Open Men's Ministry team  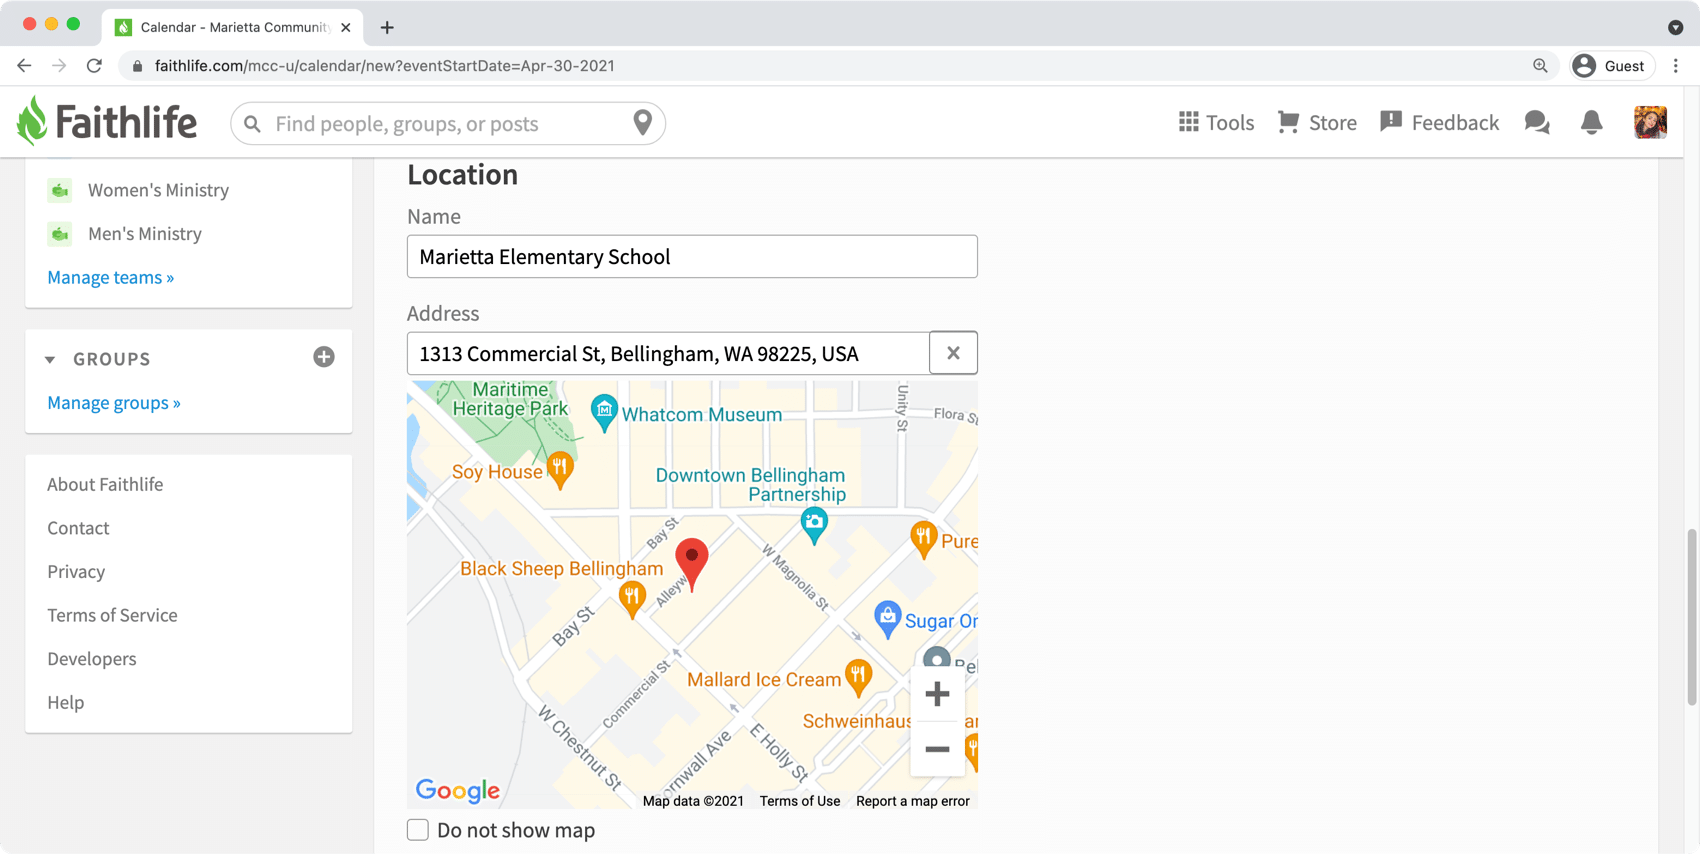click(145, 234)
